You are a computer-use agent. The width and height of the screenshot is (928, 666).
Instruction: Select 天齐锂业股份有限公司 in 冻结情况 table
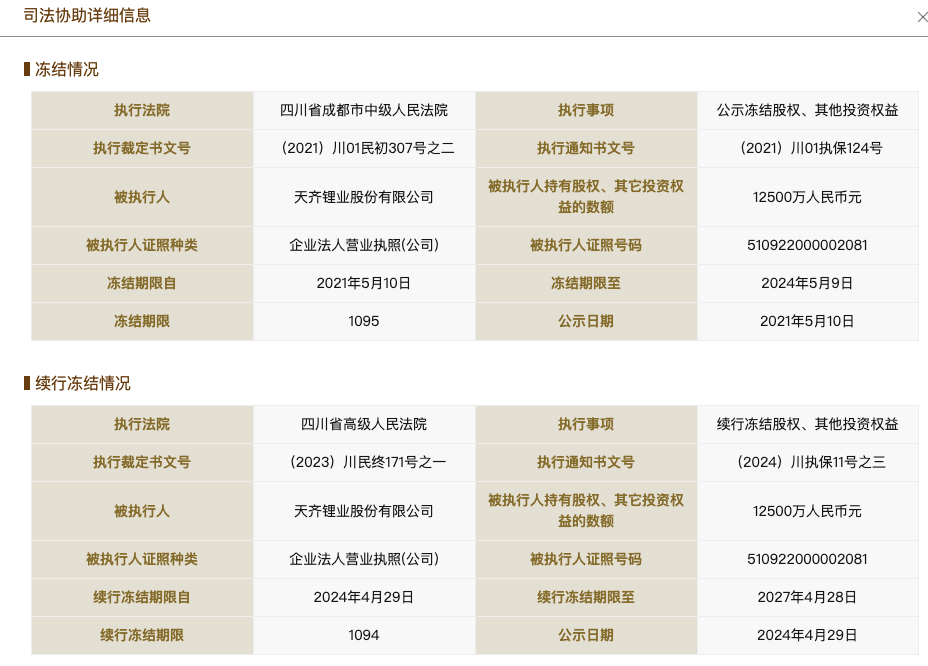pos(363,197)
